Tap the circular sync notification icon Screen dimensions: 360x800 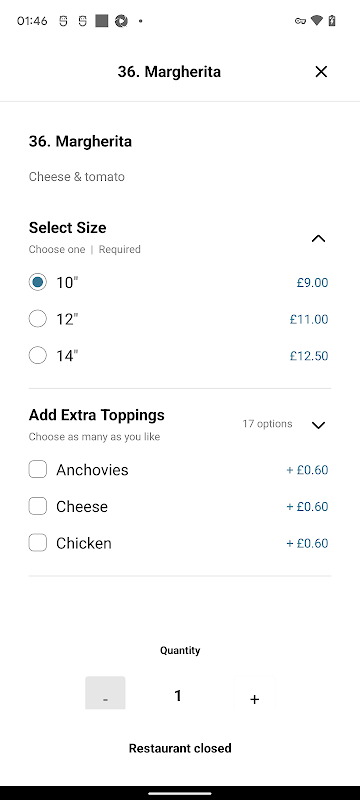point(121,21)
